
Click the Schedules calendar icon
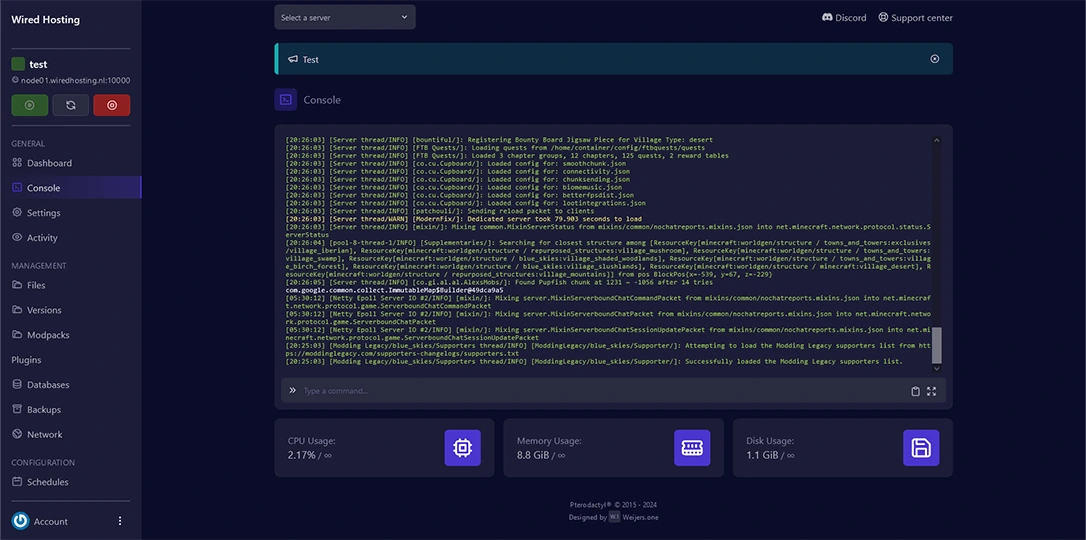pos(17,482)
